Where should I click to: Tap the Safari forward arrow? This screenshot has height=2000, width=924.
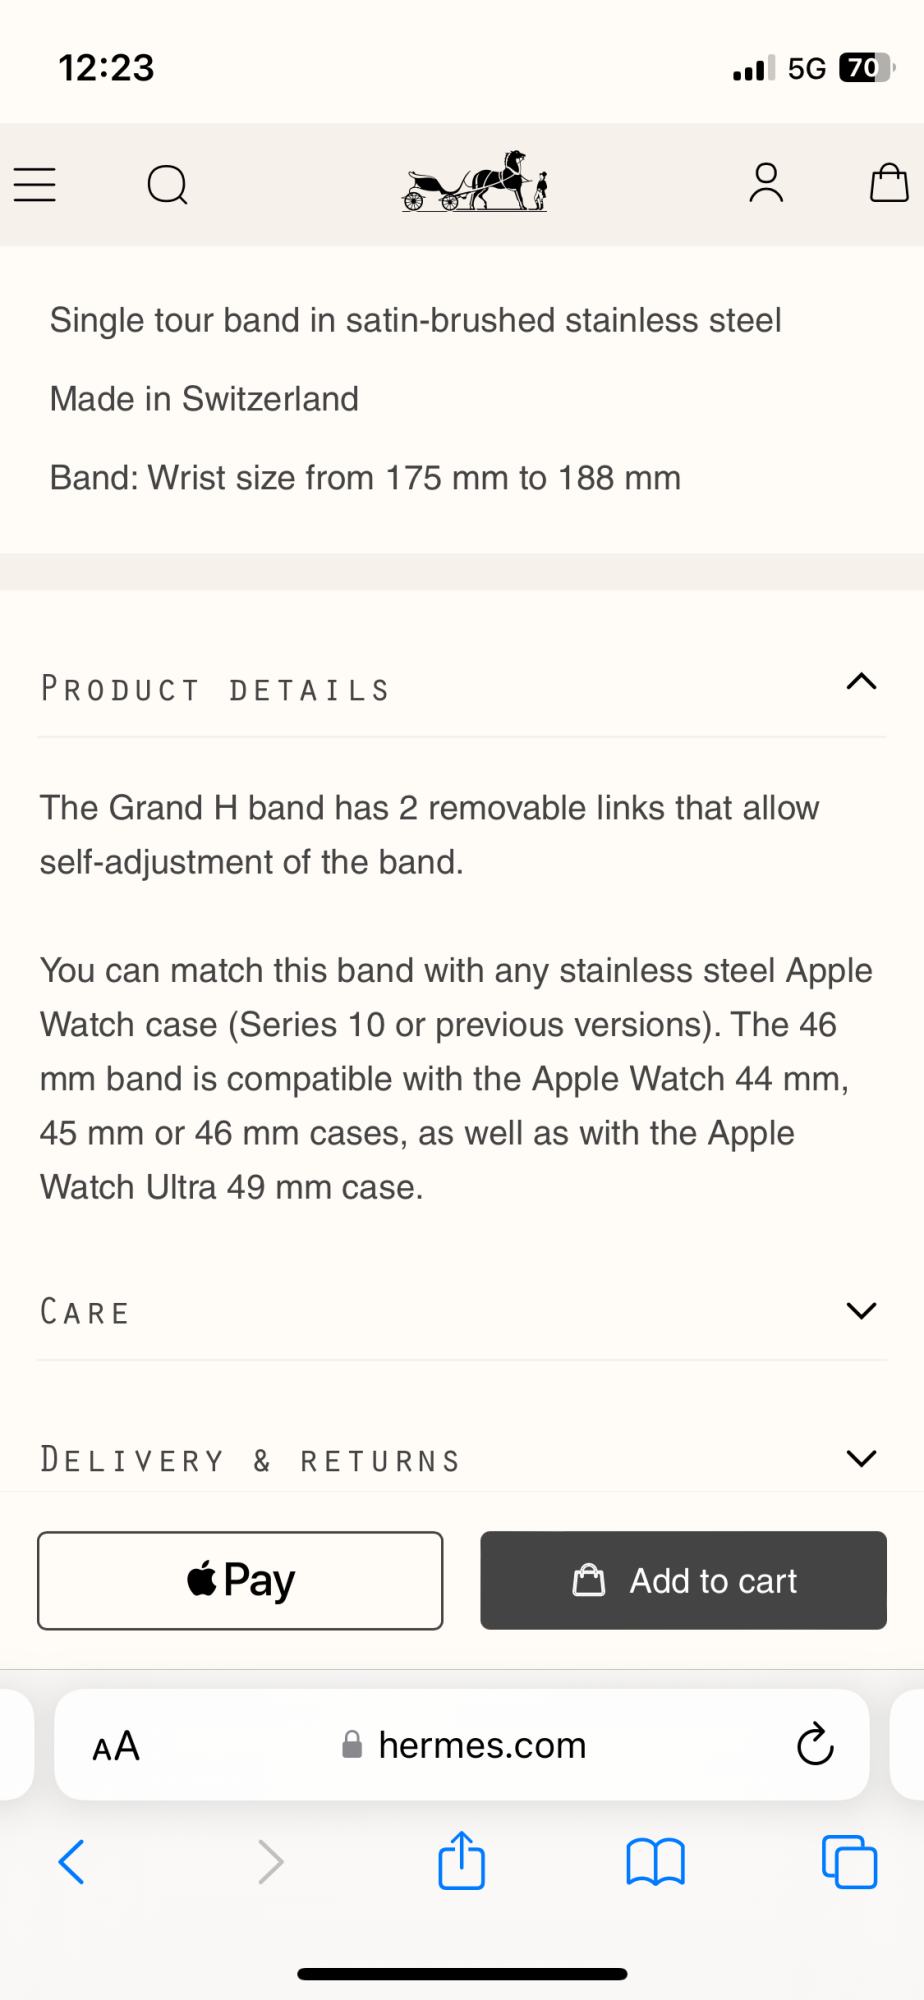pyautogui.click(x=270, y=1862)
